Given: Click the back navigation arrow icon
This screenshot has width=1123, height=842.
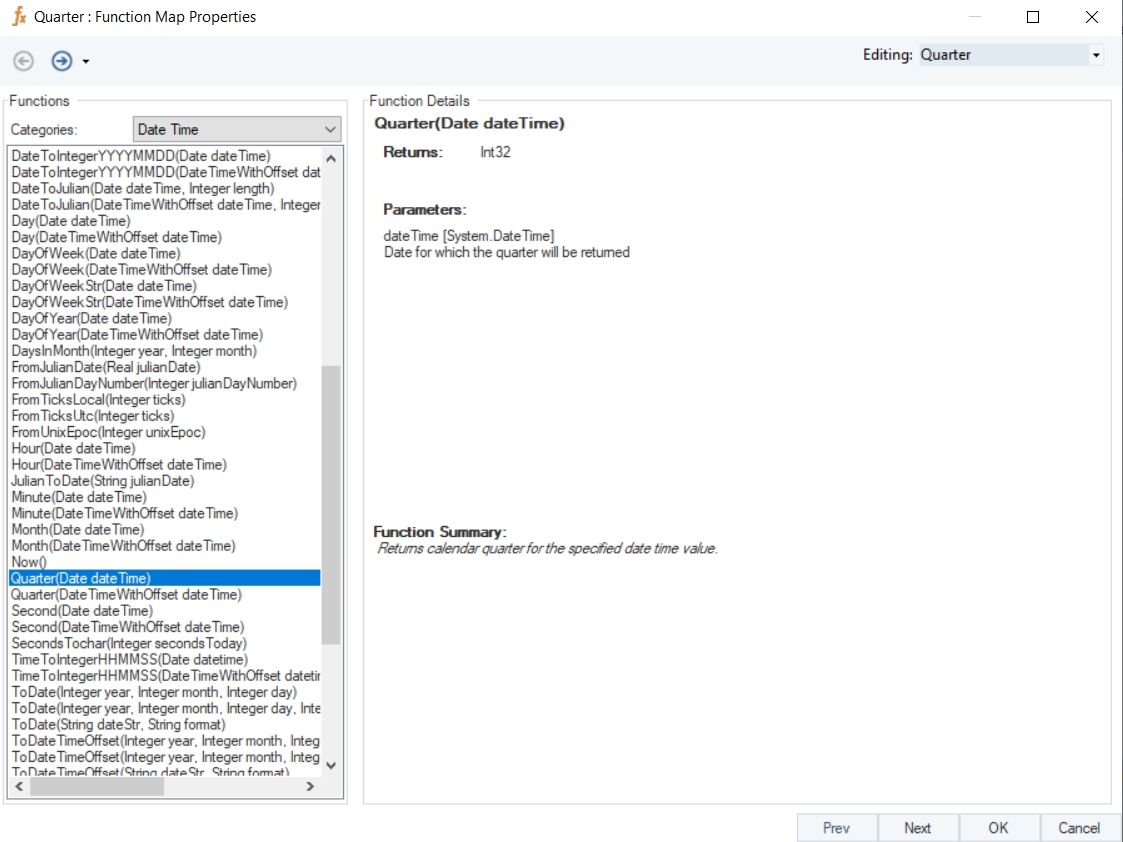Looking at the screenshot, I should coord(24,61).
